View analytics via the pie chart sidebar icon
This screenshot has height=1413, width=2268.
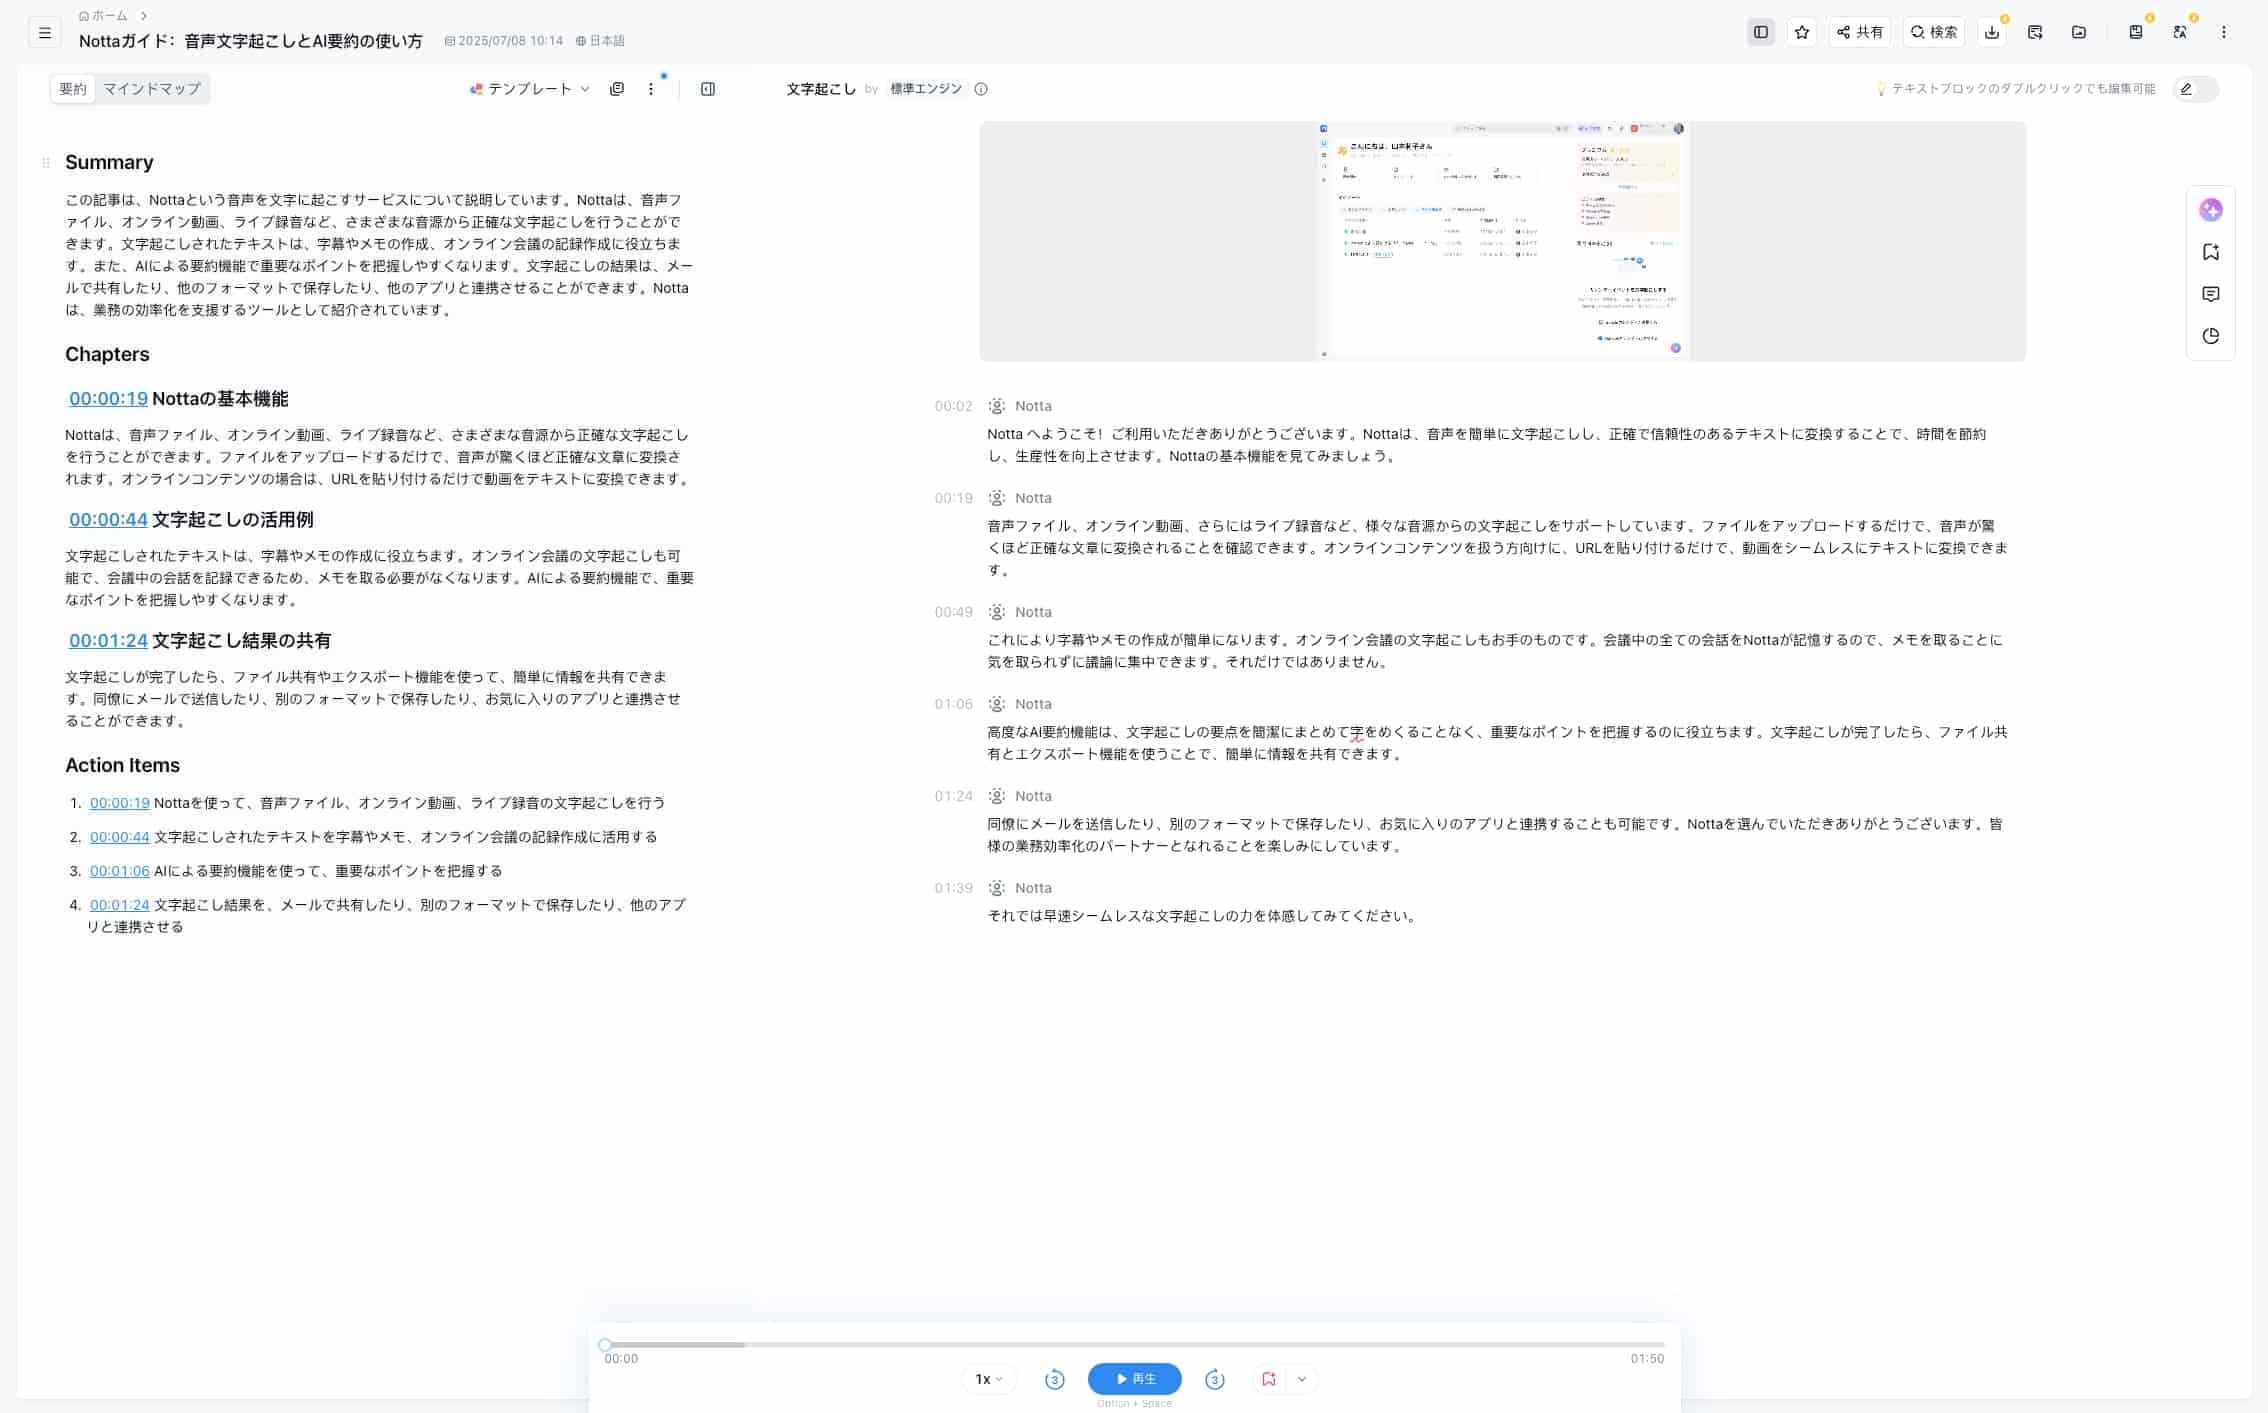point(2212,336)
